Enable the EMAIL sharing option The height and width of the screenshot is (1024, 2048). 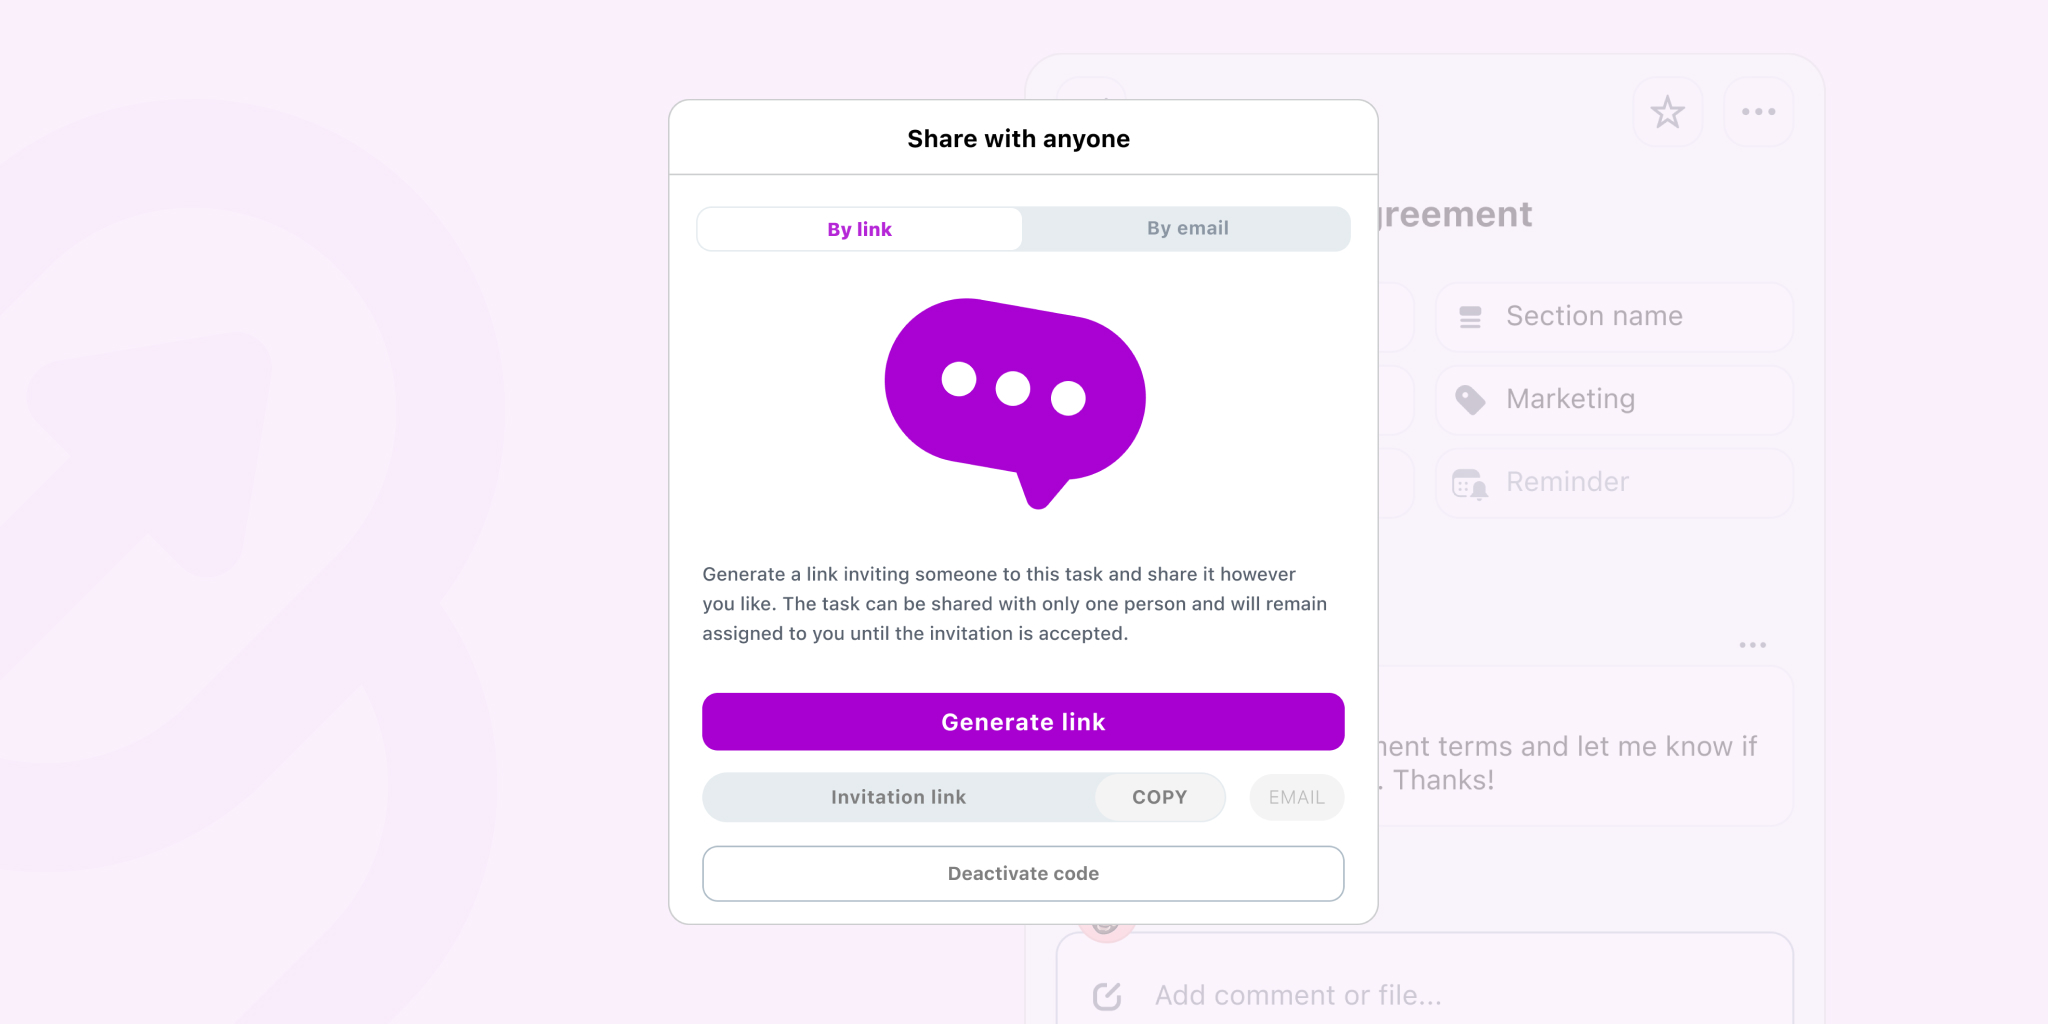point(1296,797)
